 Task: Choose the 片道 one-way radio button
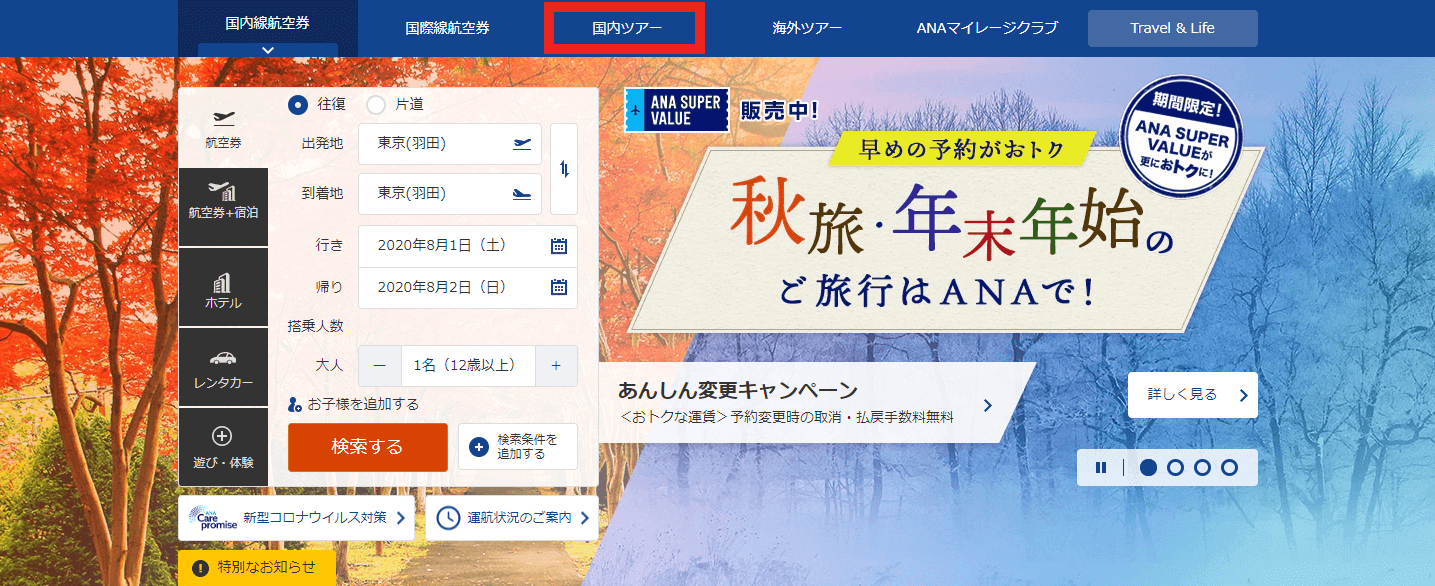(x=376, y=104)
